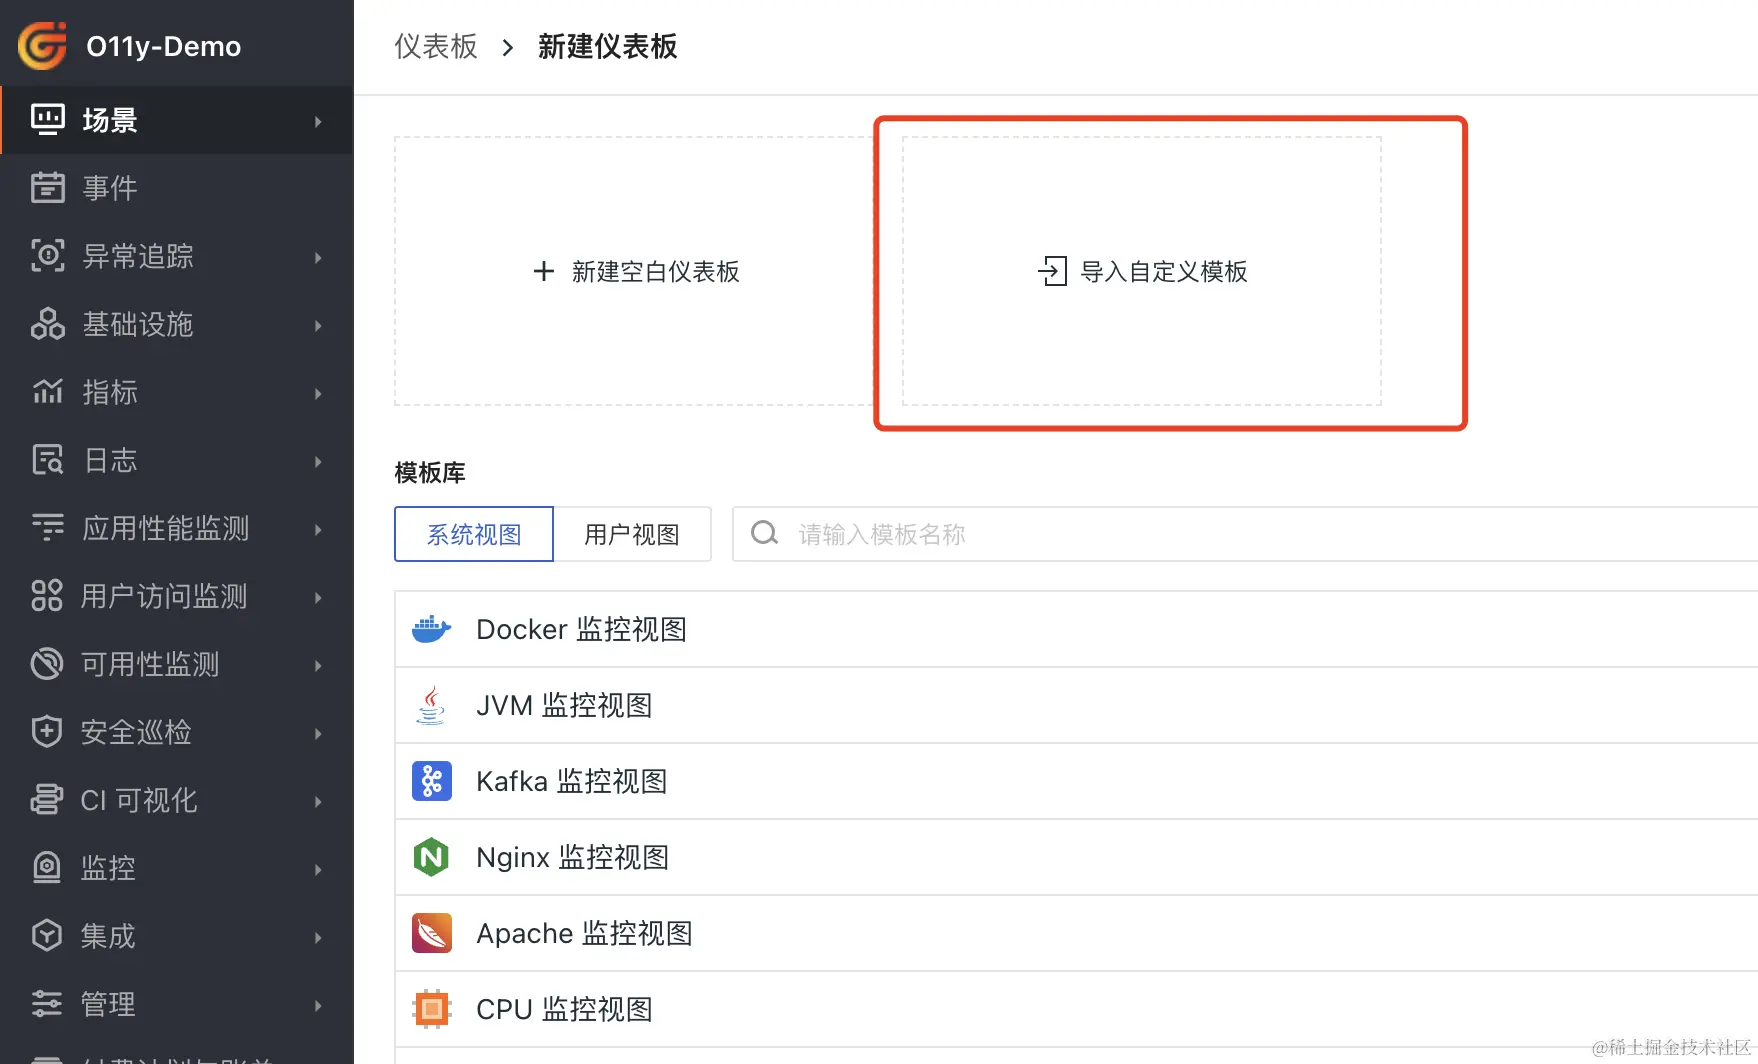This screenshot has width=1758, height=1064.
Task: Click the 新建仪表板 breadcrumb title
Action: 608,46
